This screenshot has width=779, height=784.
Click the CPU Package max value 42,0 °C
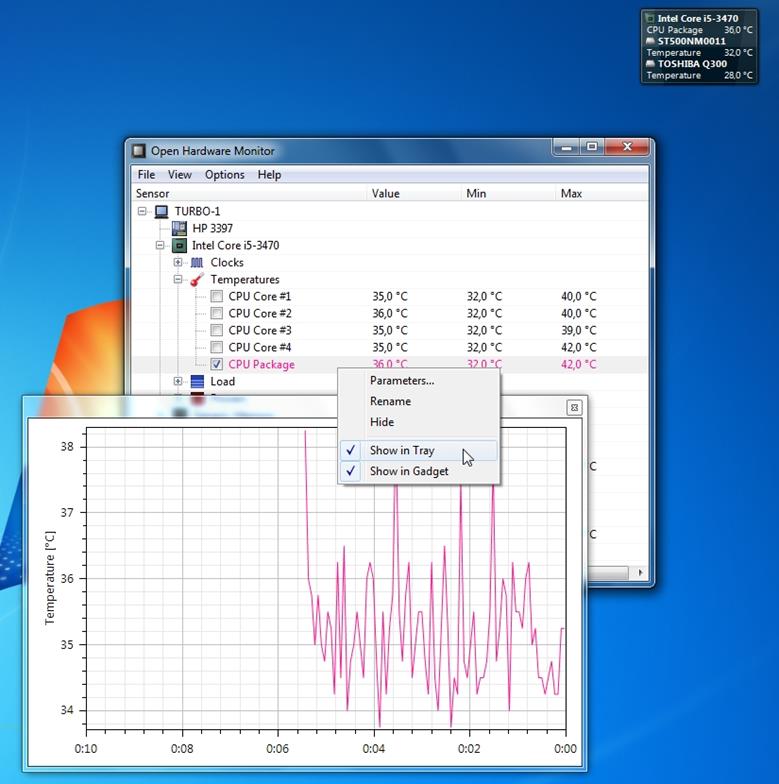[x=578, y=364]
